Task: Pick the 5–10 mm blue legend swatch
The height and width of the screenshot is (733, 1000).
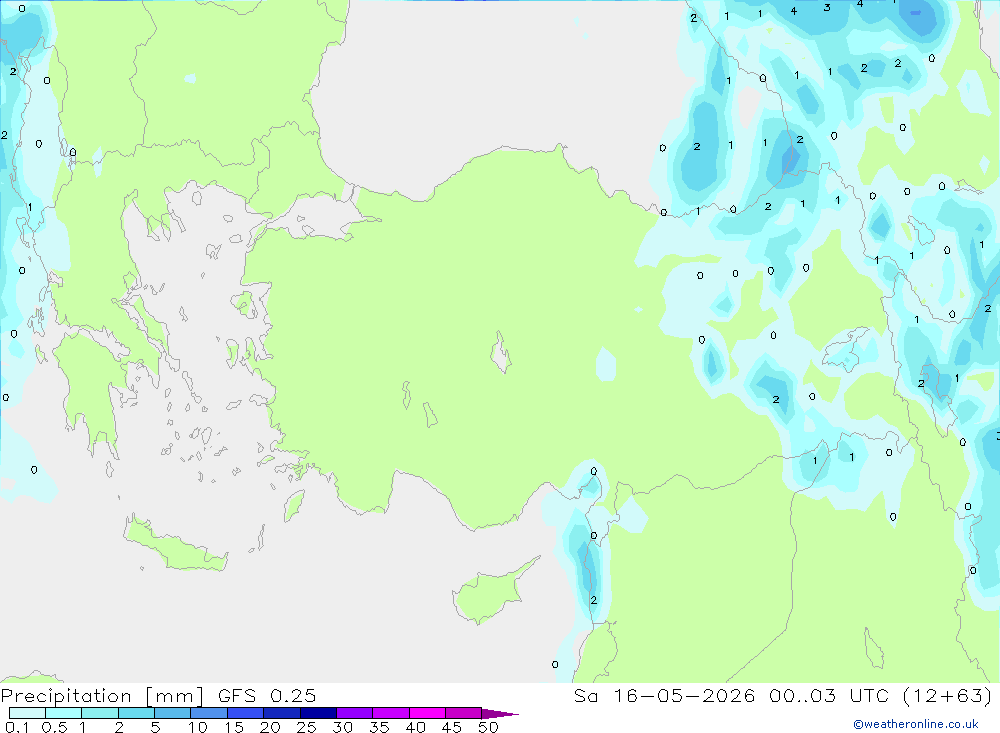Action: (172, 713)
